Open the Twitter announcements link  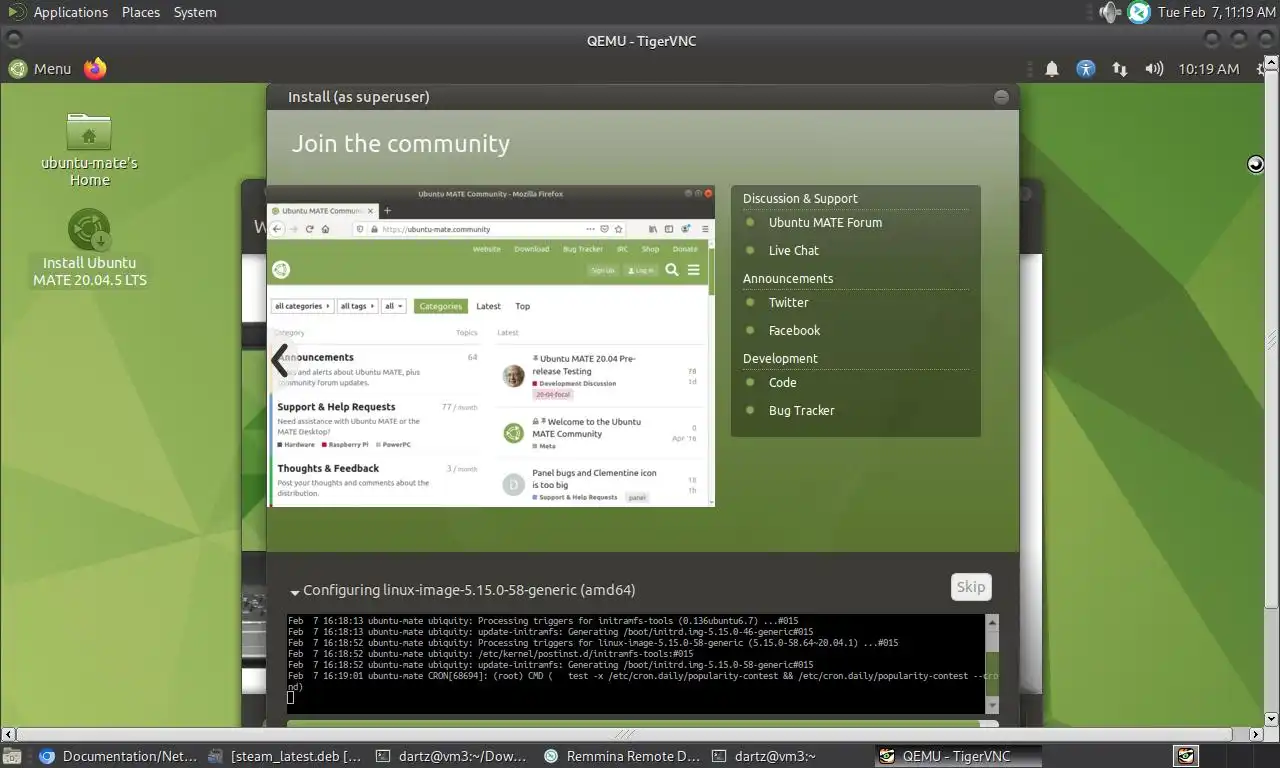coord(788,302)
